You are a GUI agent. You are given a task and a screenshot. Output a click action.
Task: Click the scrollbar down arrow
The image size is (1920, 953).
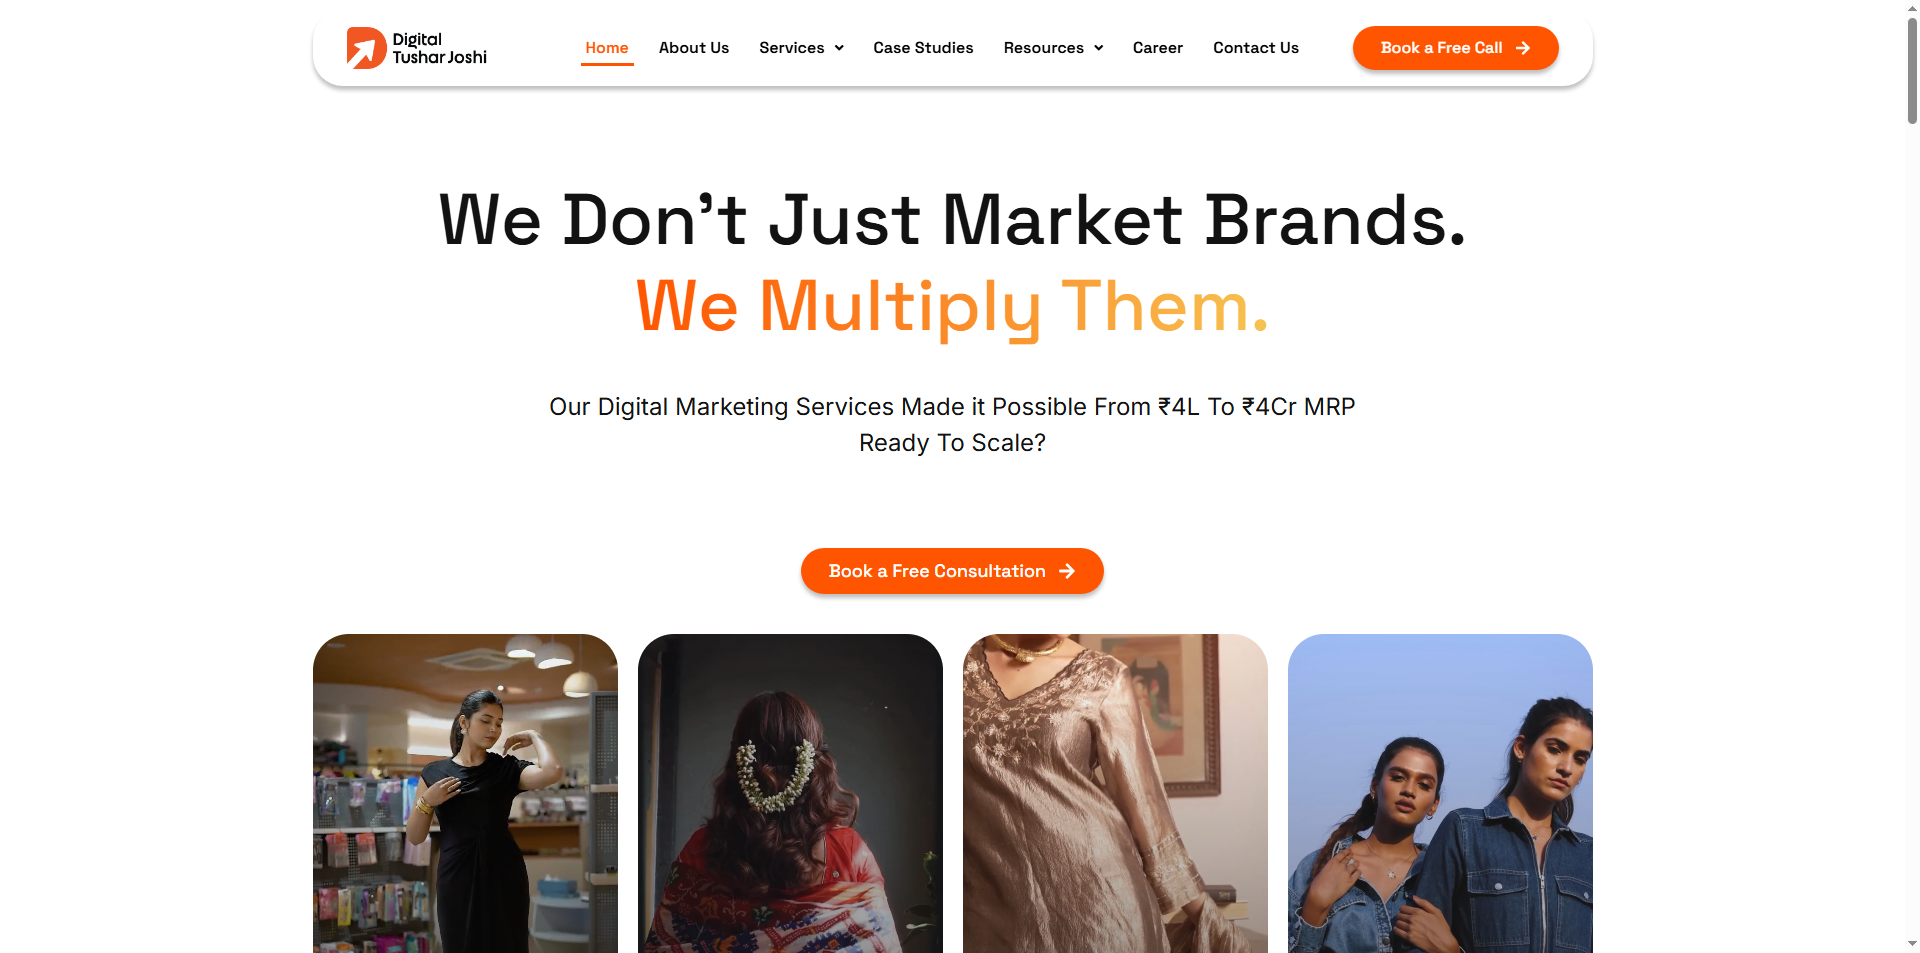[x=1912, y=944]
